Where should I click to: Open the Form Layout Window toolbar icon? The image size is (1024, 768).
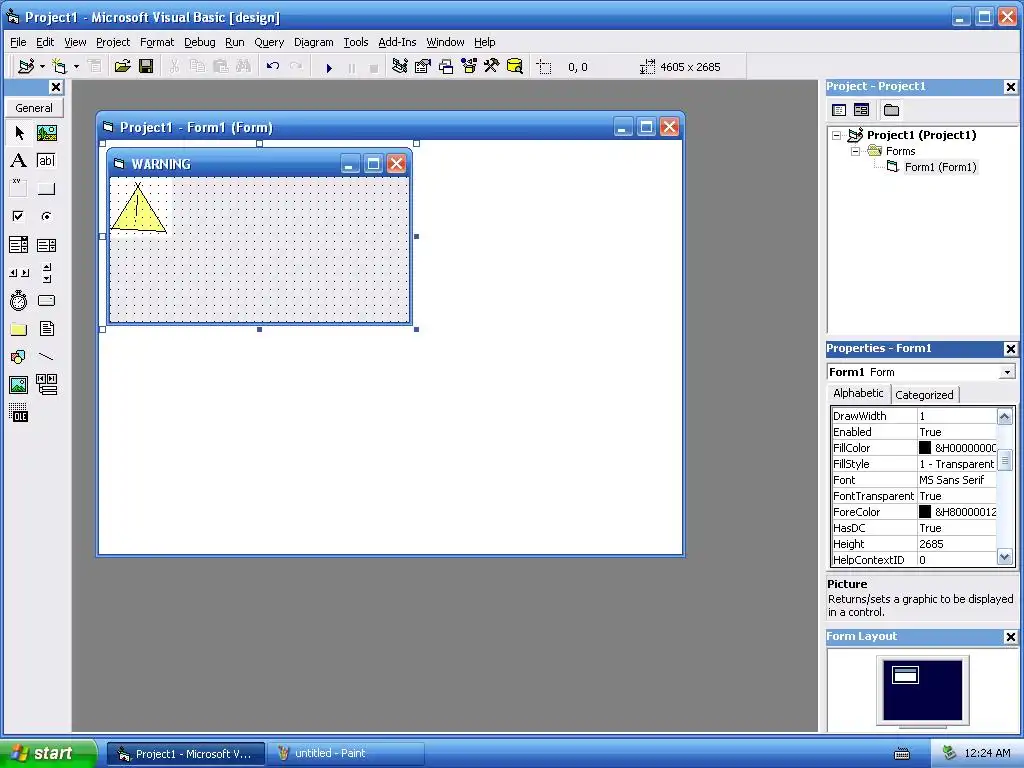click(x=446, y=67)
